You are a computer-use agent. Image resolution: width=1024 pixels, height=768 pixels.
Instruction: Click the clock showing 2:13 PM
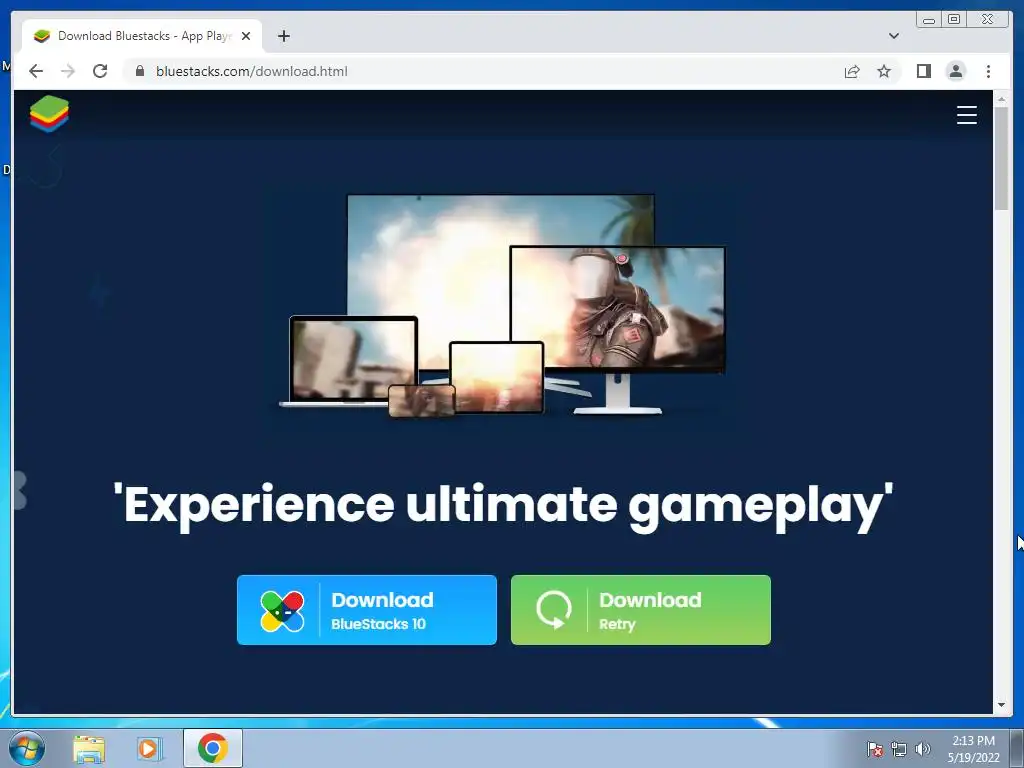tap(974, 749)
